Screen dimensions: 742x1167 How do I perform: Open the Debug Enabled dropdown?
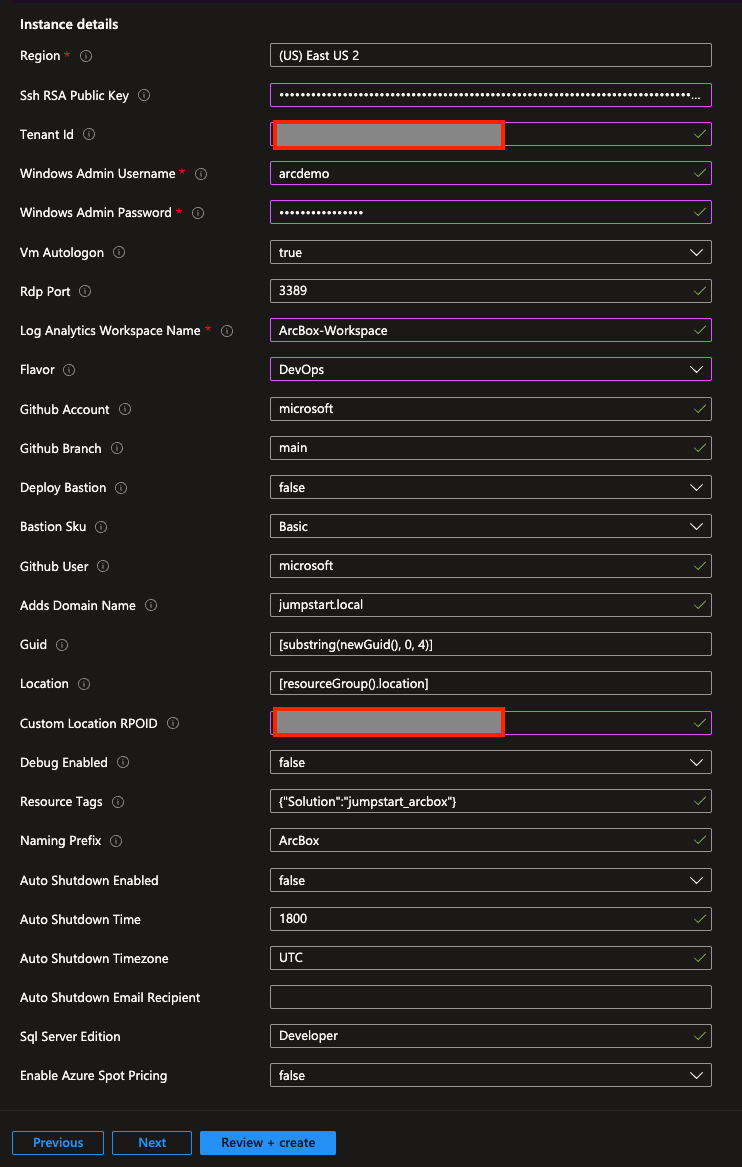pyautogui.click(x=490, y=762)
